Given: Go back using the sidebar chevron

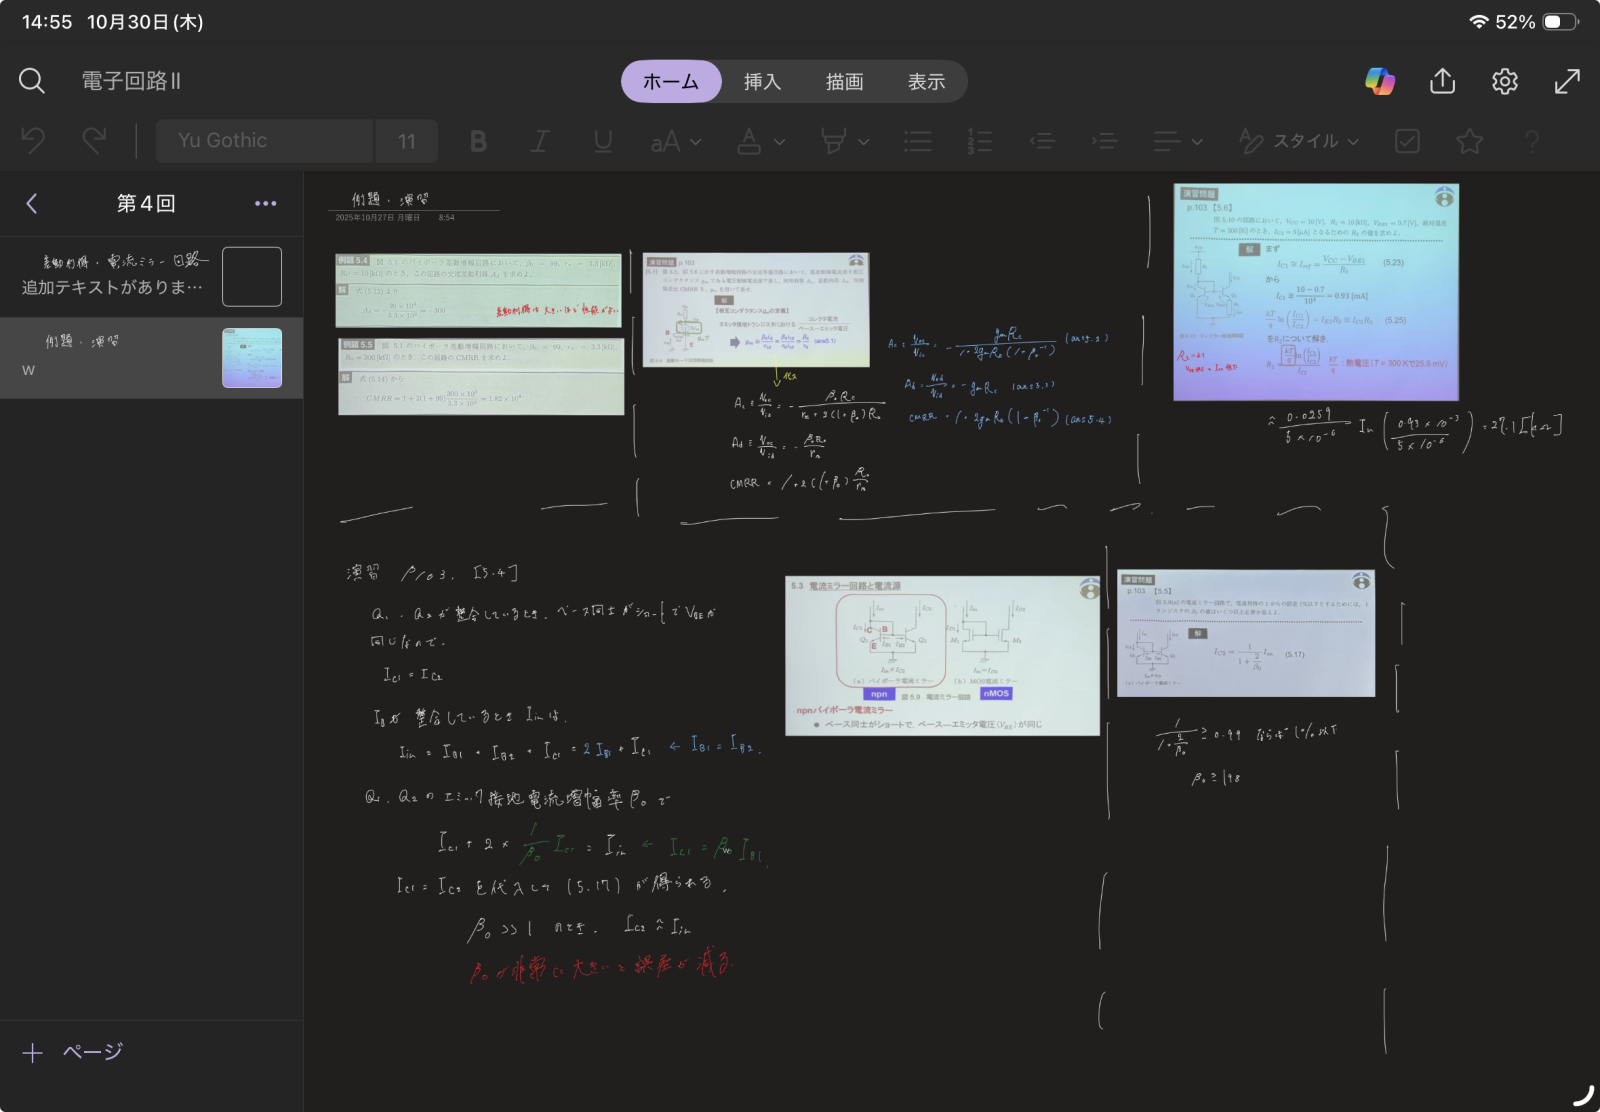Looking at the screenshot, I should [32, 203].
